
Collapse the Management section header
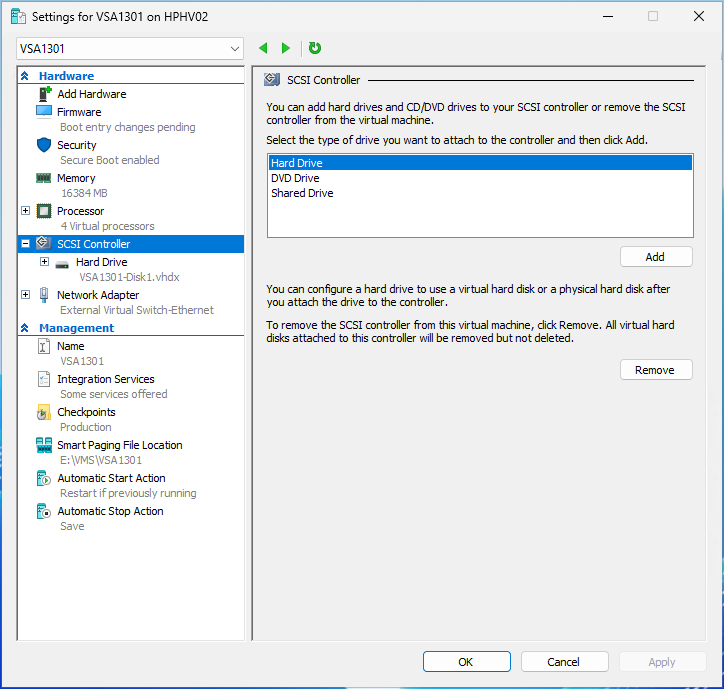point(25,328)
